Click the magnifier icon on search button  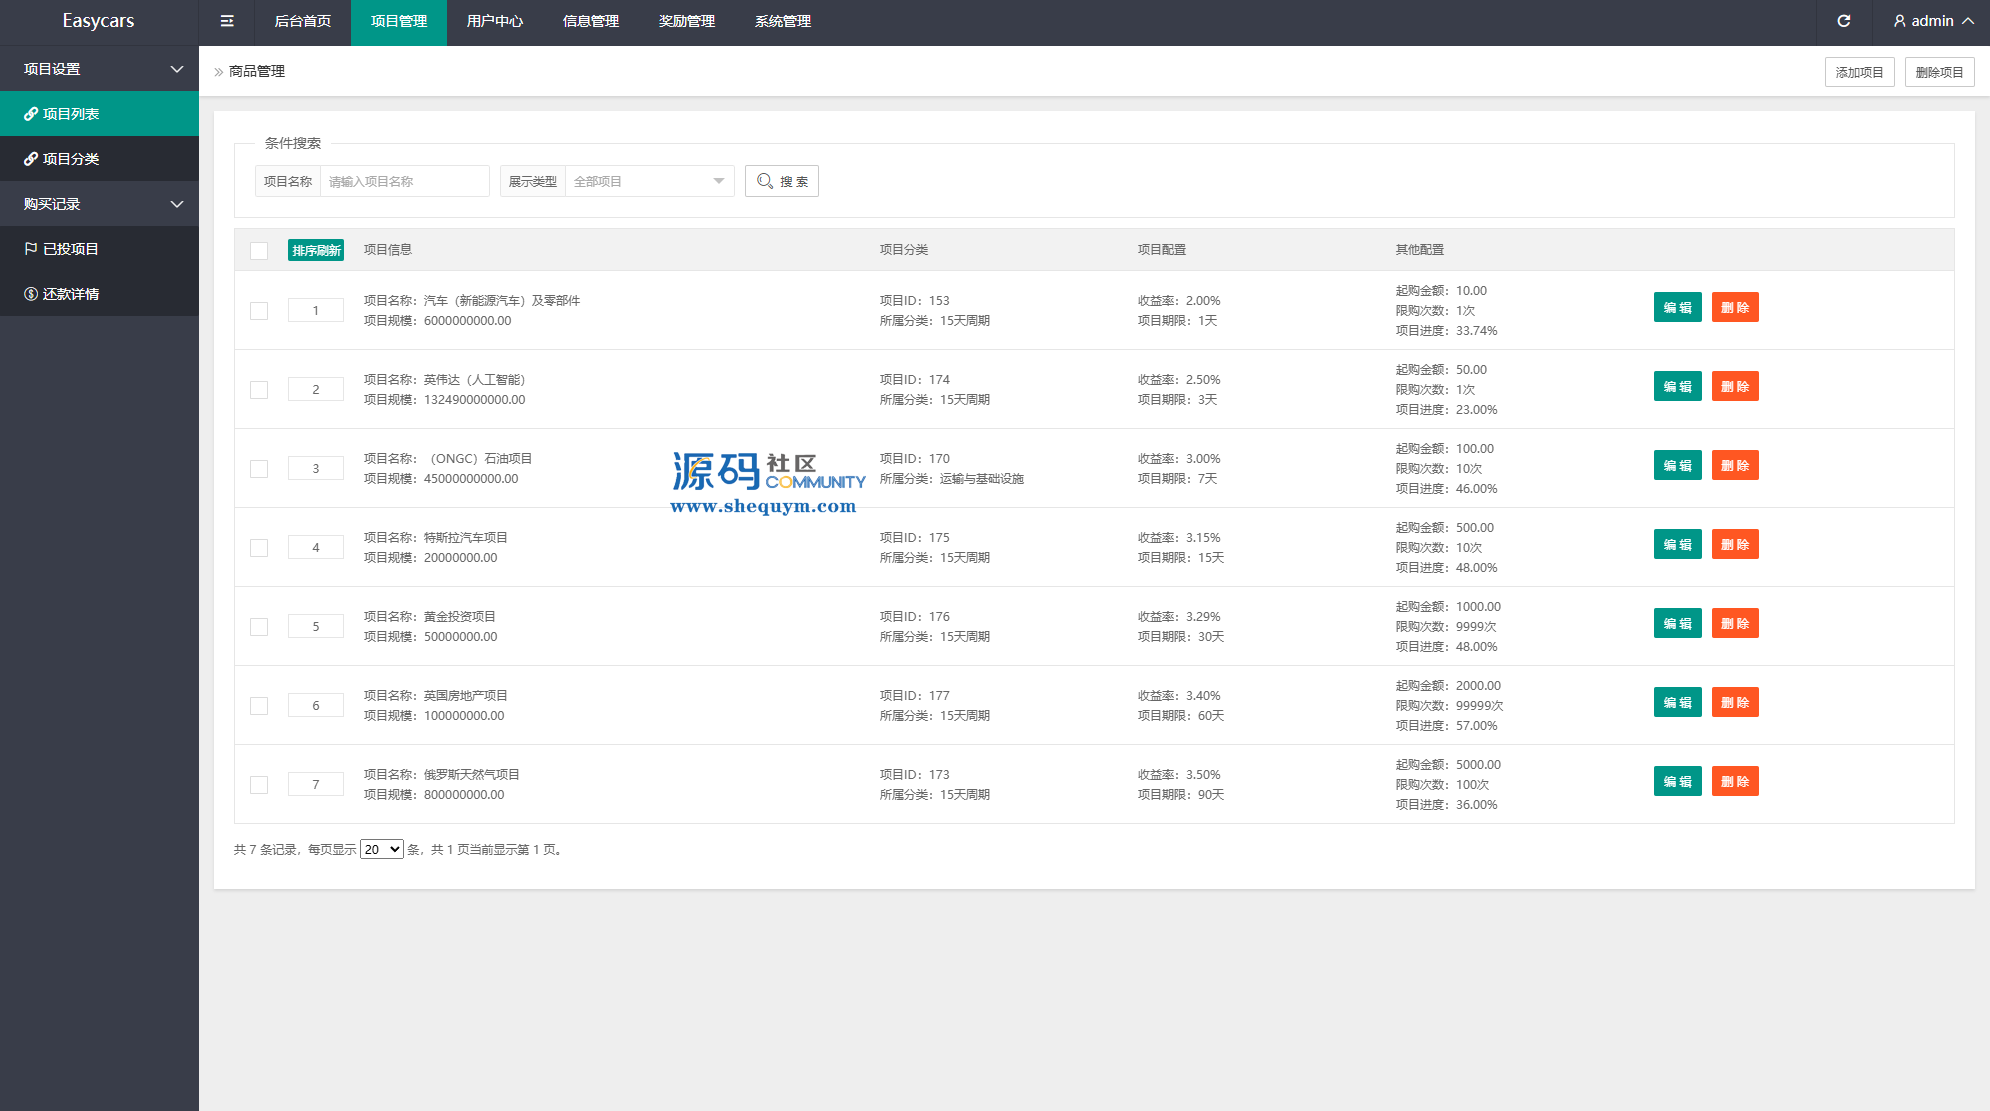click(765, 181)
